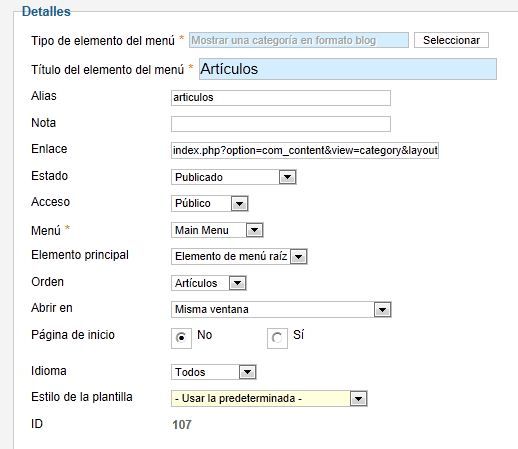Expand the Orden dropdown showing Artículos
The width and height of the screenshot is (518, 449).
[x=209, y=283]
